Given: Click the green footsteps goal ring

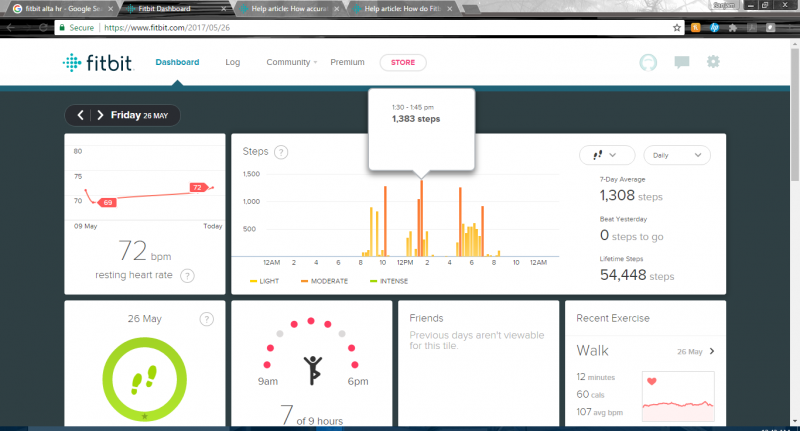Looking at the screenshot, I should pos(145,380).
